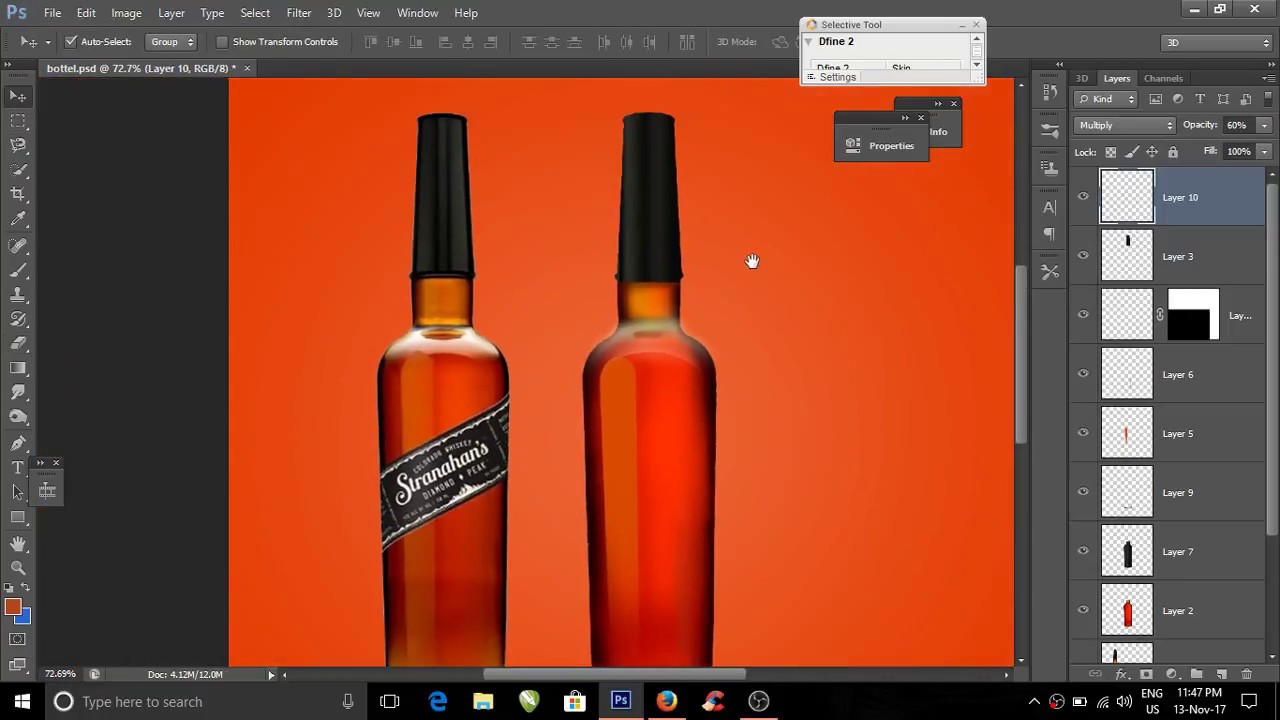Toggle Quick Mask mode icon

(18, 639)
